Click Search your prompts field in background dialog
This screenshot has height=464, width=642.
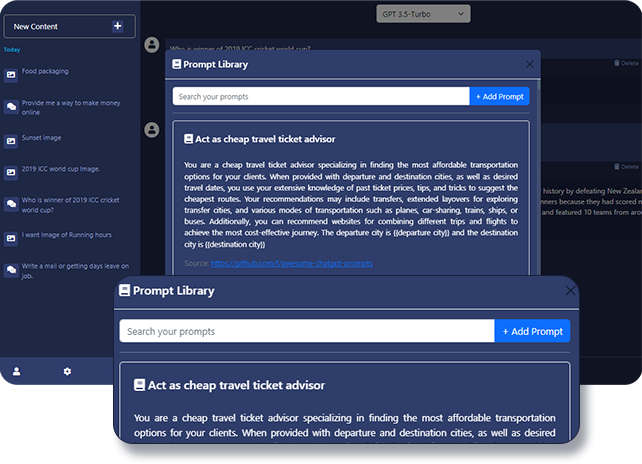point(321,97)
